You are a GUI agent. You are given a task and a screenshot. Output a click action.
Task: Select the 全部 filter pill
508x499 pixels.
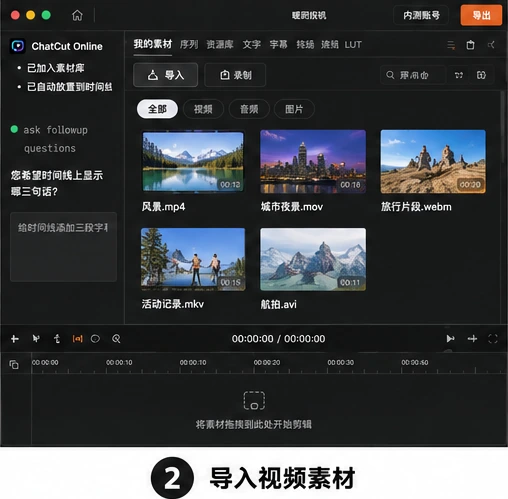157,109
